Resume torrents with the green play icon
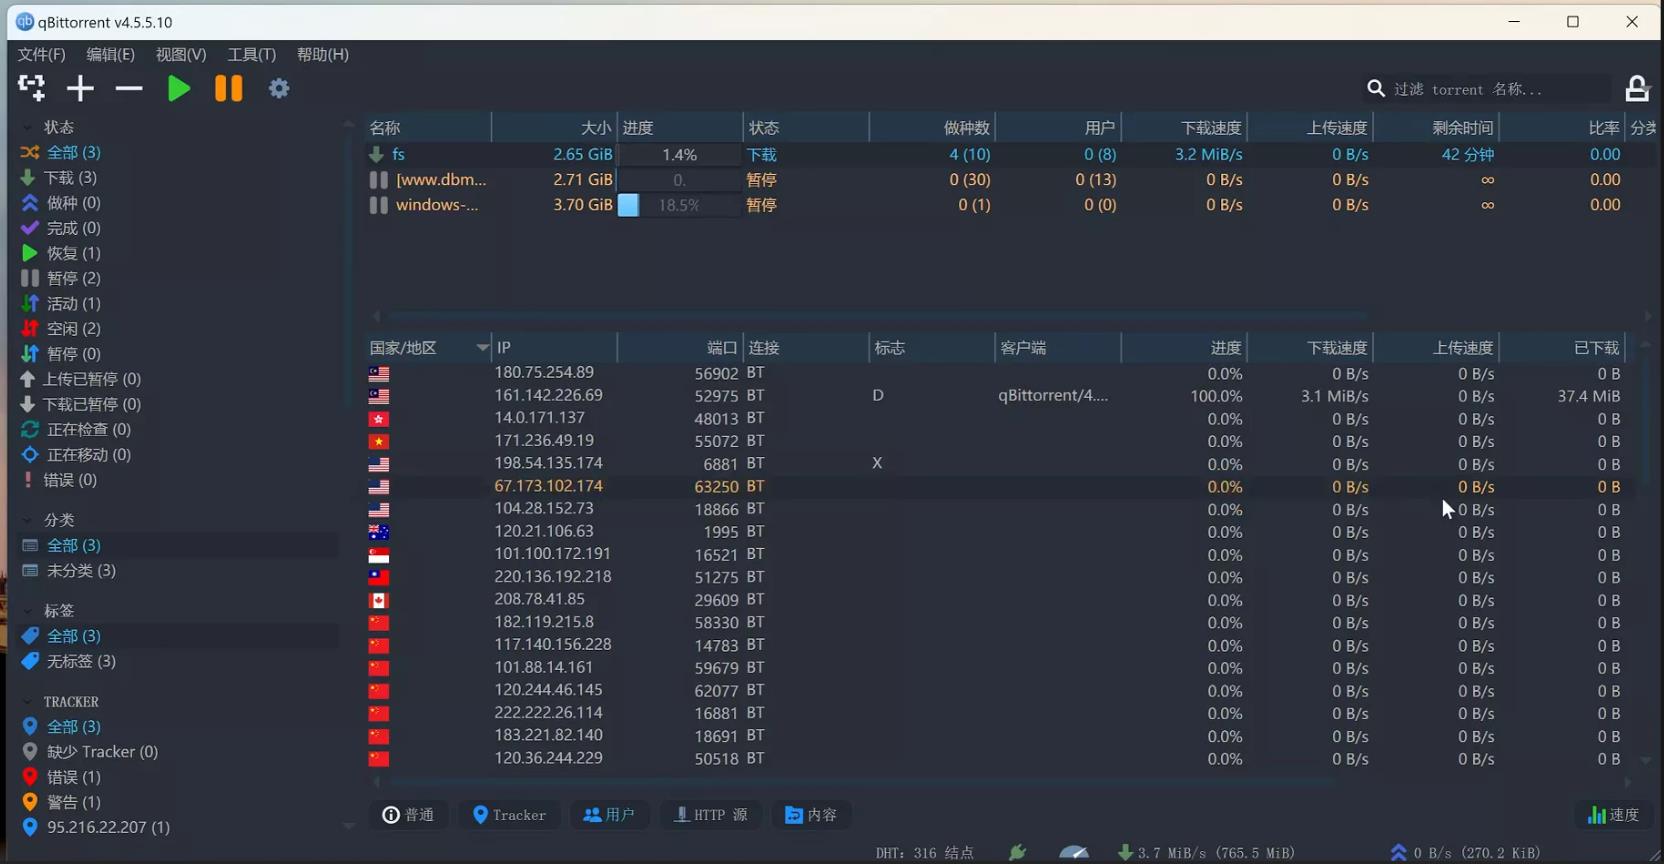Image resolution: width=1664 pixels, height=864 pixels. 179,88
